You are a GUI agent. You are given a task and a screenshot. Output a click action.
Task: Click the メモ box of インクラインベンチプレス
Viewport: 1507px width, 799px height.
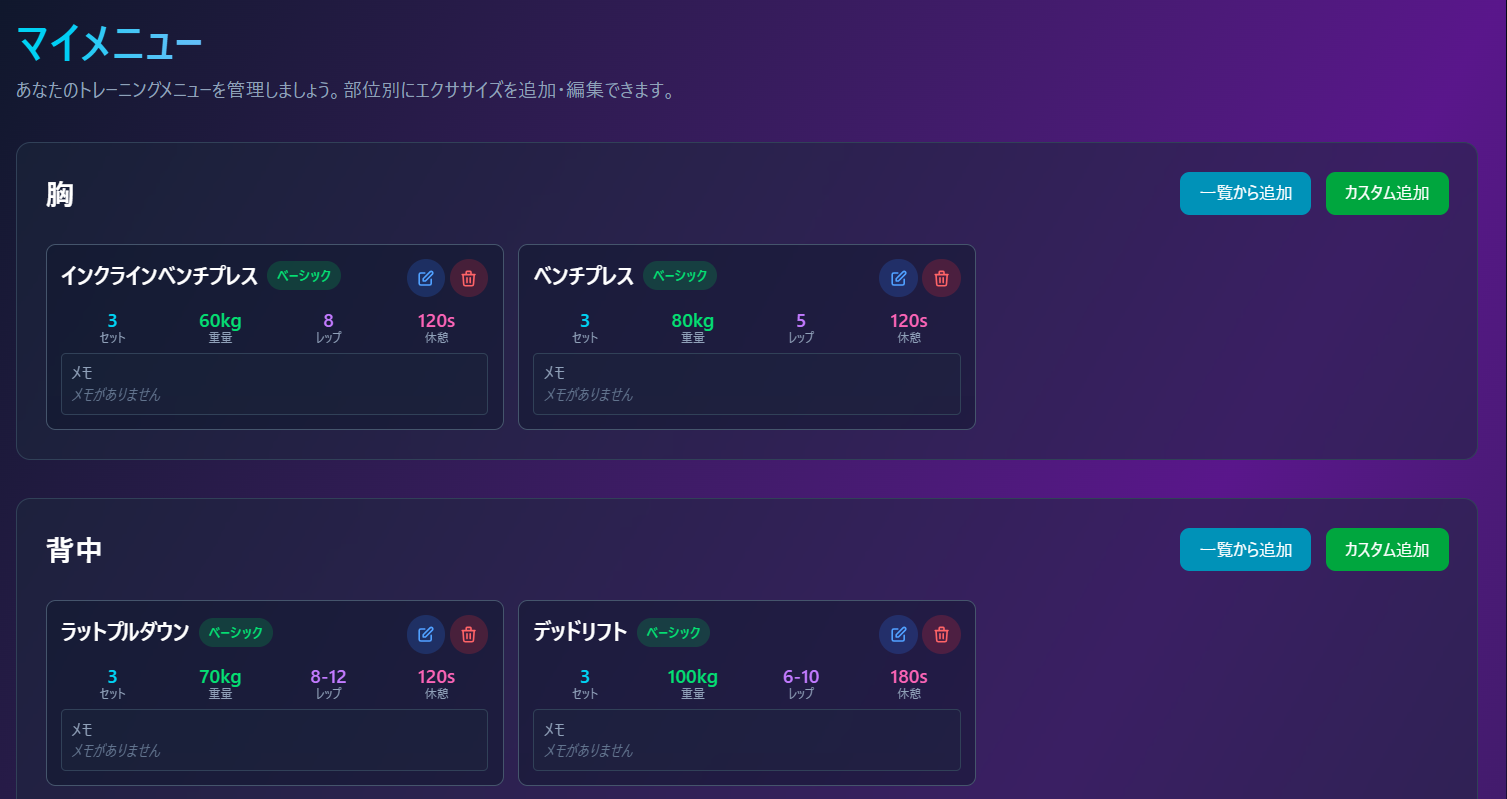pyautogui.click(x=274, y=384)
